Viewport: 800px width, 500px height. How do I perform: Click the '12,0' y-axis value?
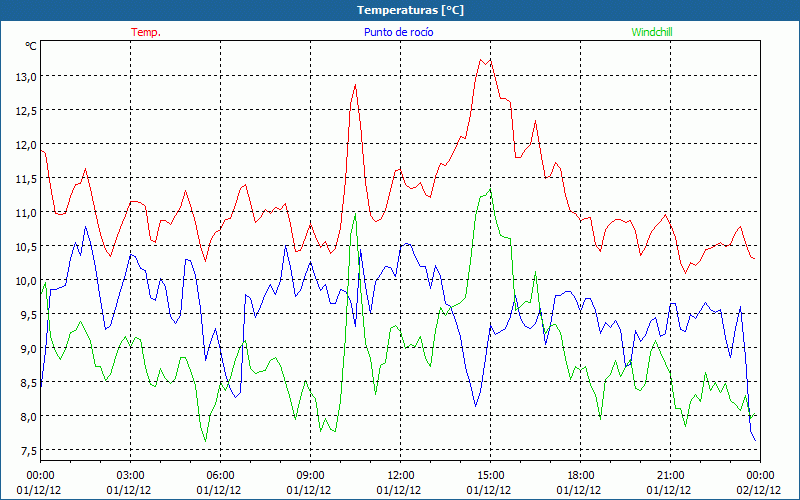click(x=26, y=144)
